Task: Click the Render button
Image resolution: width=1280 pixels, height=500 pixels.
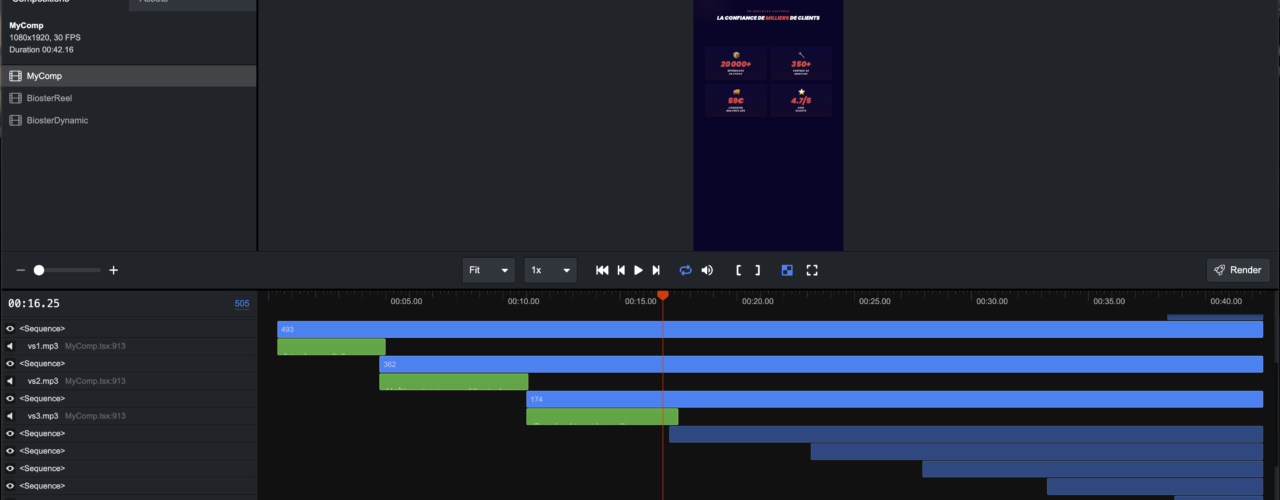Action: pos(1238,270)
